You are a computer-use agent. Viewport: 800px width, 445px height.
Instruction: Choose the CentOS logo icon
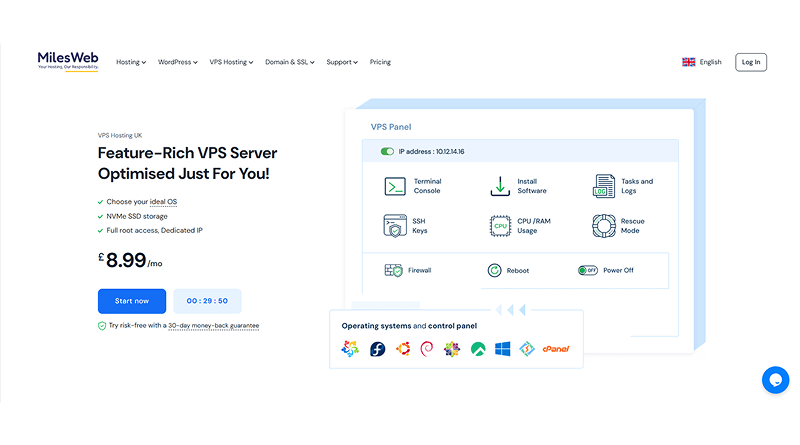coord(452,349)
